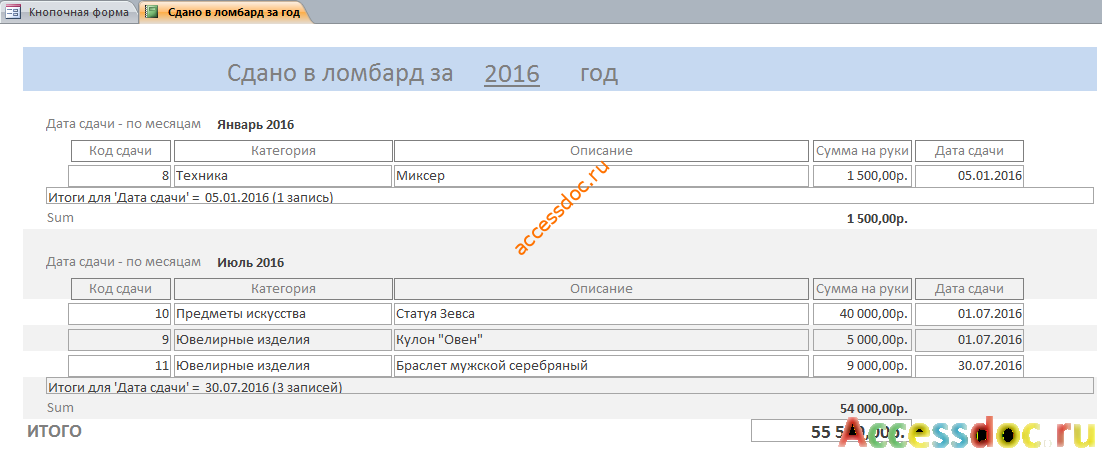Click the Код сдачи cell with value 10
This screenshot has width=1102, height=454.
[x=119, y=313]
